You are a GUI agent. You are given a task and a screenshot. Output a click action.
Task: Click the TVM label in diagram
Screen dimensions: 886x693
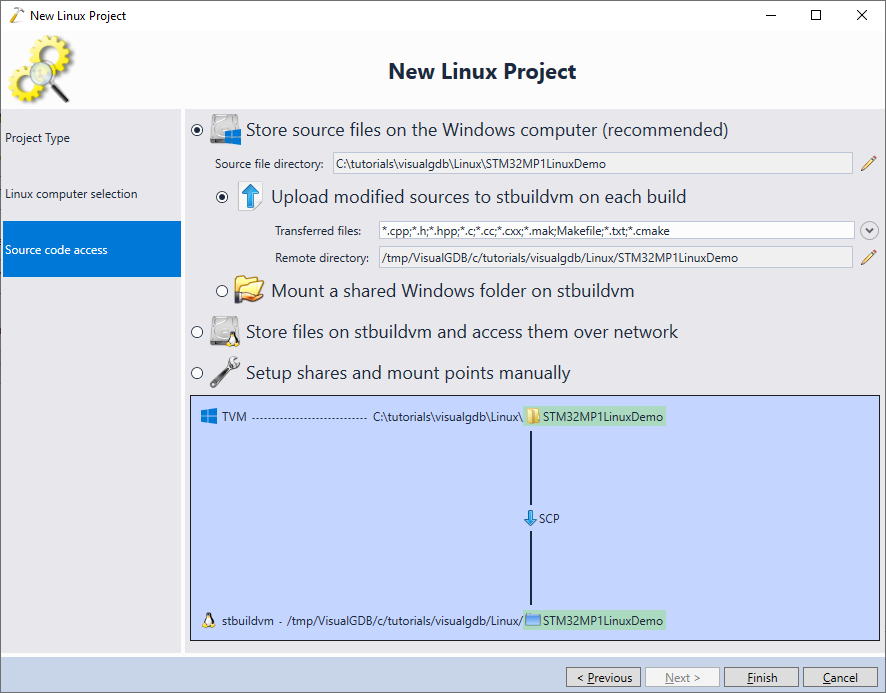(234, 417)
